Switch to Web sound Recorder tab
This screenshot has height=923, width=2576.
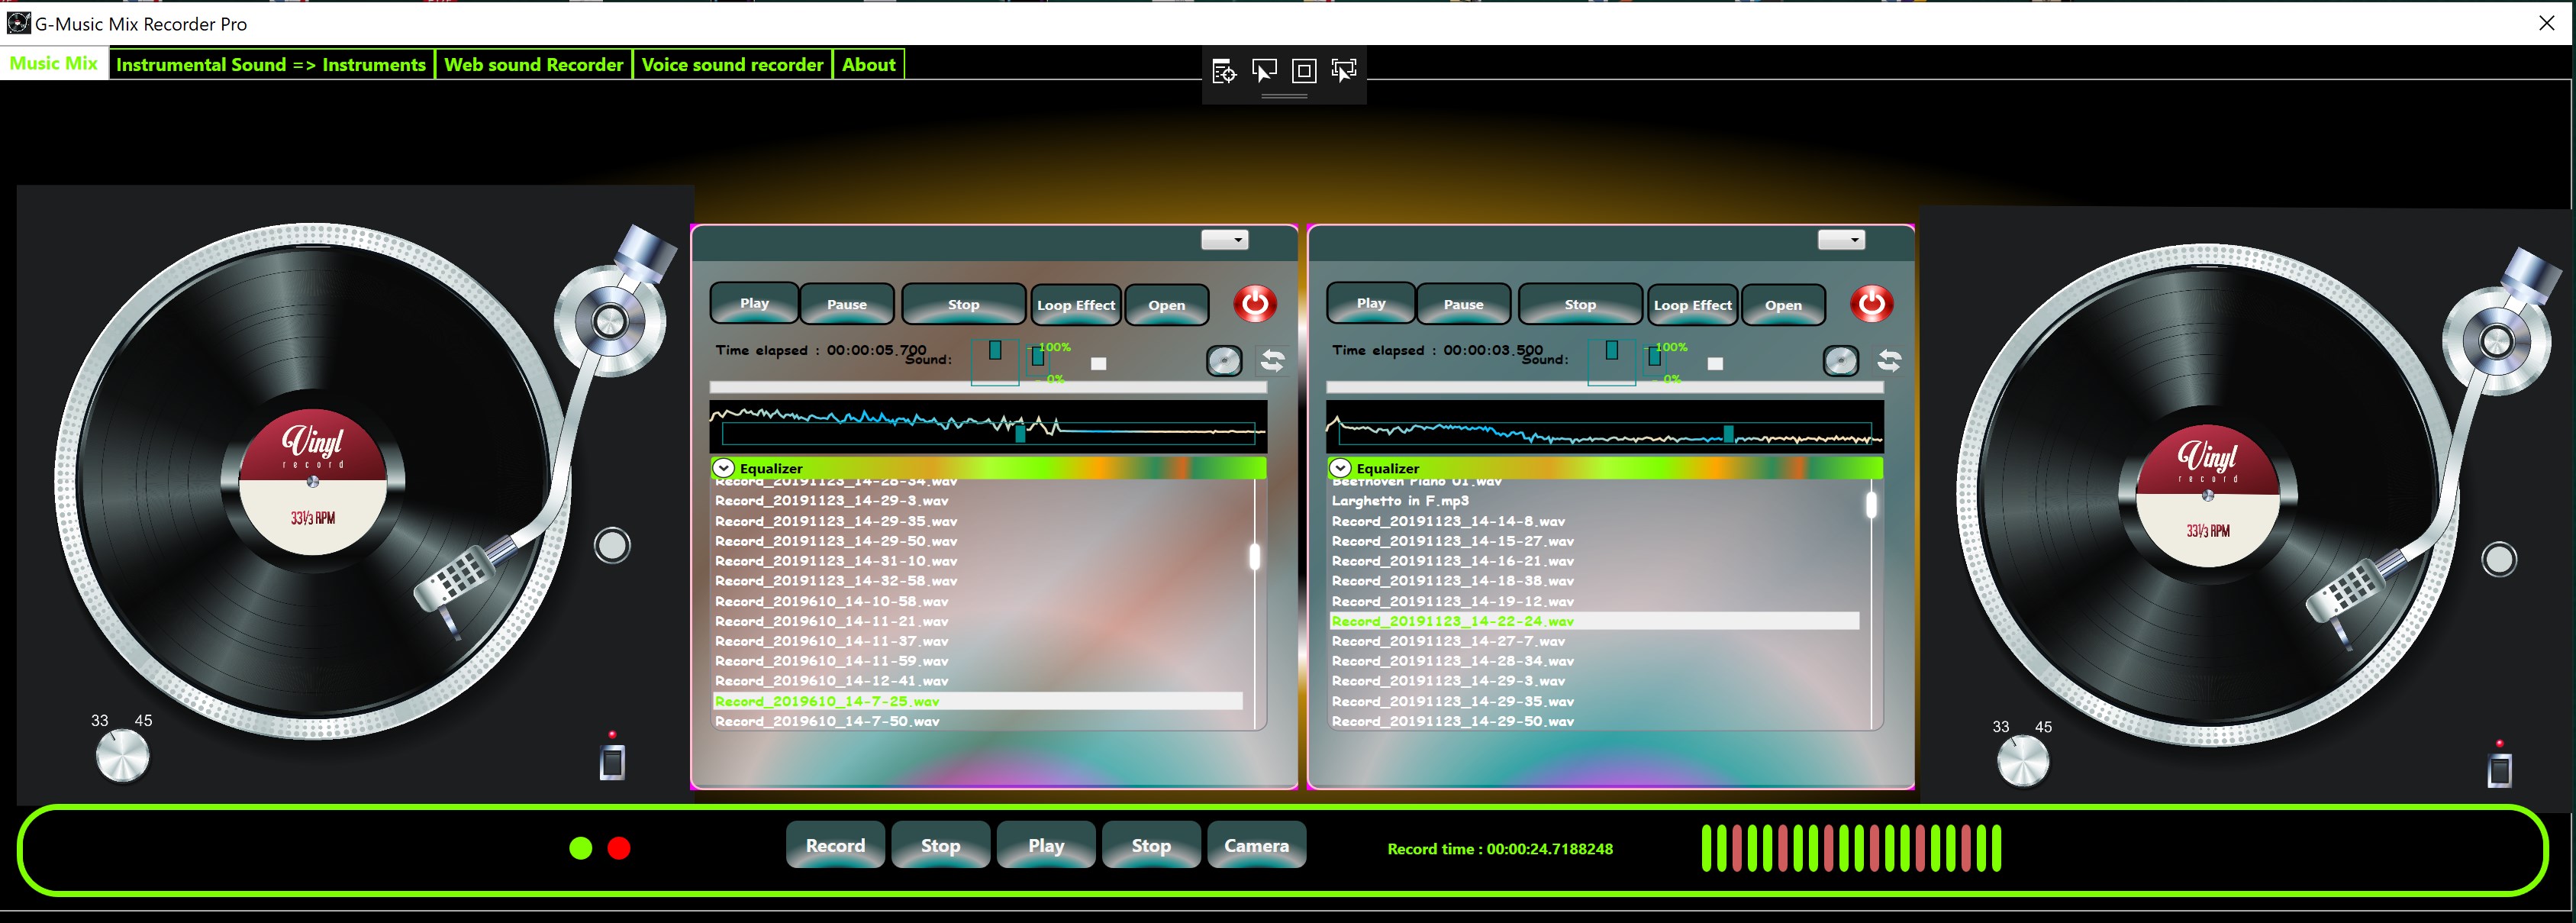(x=533, y=65)
